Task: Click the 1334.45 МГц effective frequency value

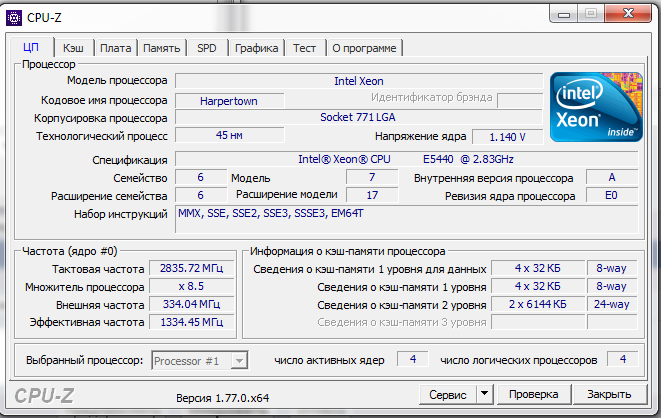Action: pos(192,322)
